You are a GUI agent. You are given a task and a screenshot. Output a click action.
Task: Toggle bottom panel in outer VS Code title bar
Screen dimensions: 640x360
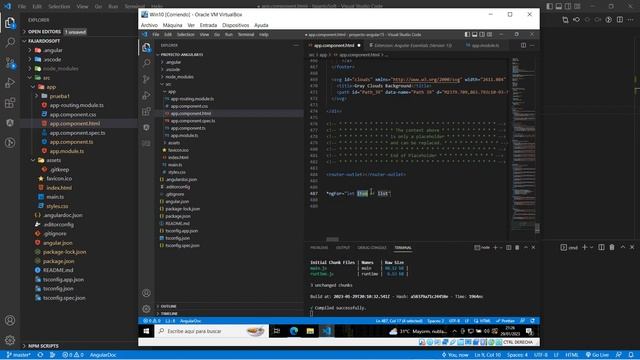coord(559,6)
